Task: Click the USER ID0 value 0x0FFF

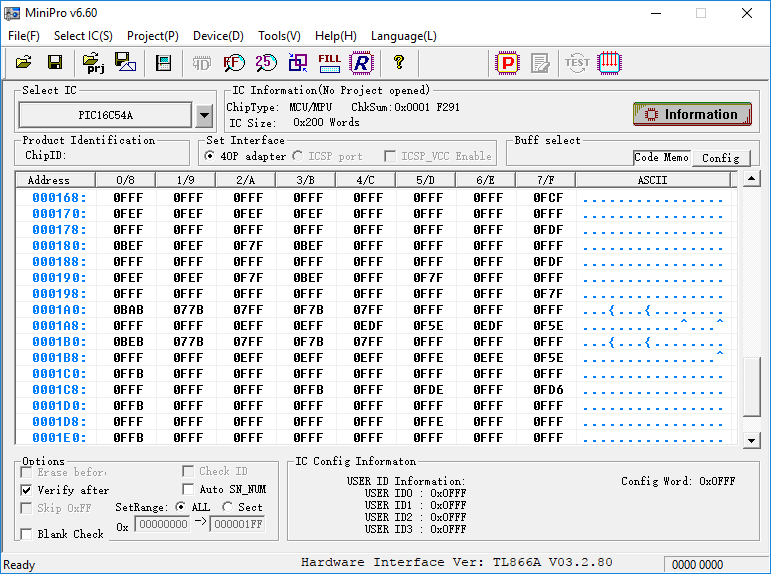Action: (x=448, y=493)
